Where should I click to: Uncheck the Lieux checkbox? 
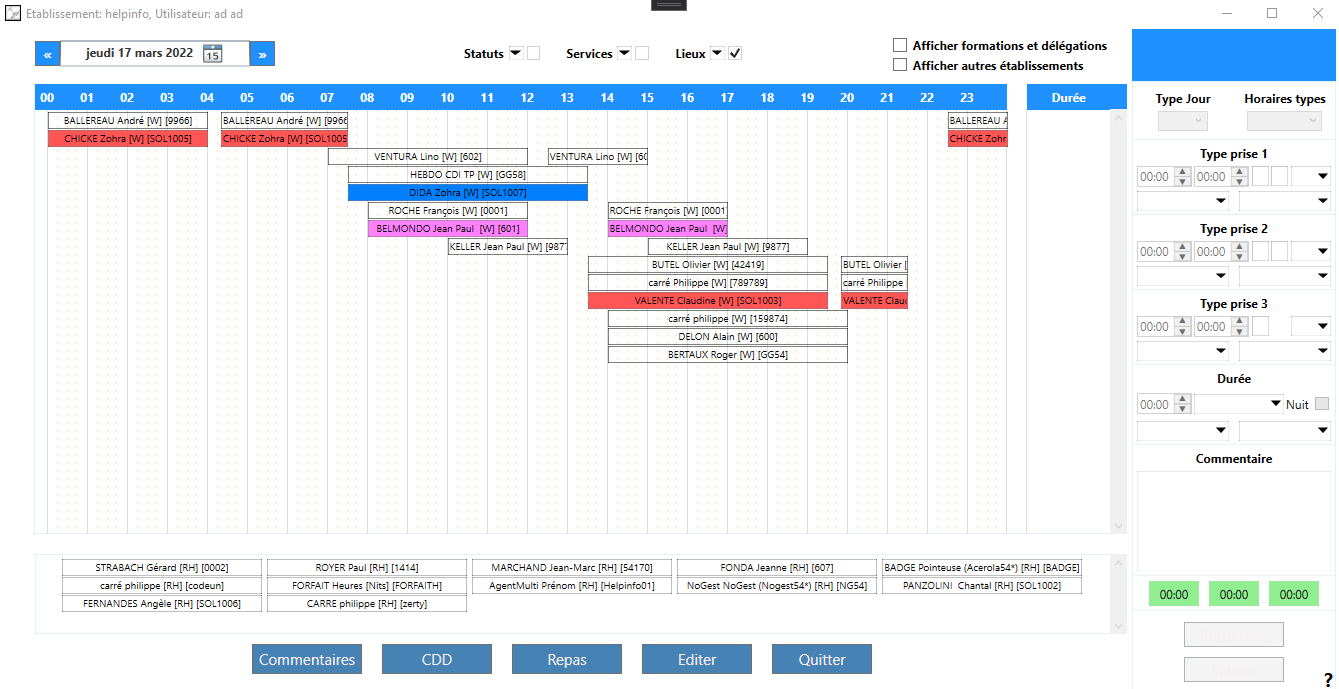735,54
